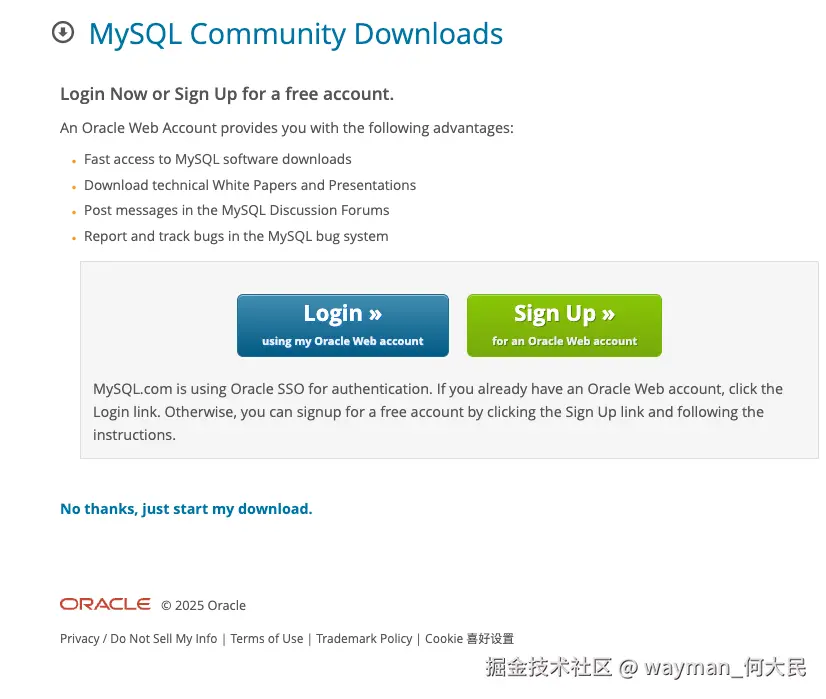Click the Login Now or Sign Up heading

click(x=227, y=94)
